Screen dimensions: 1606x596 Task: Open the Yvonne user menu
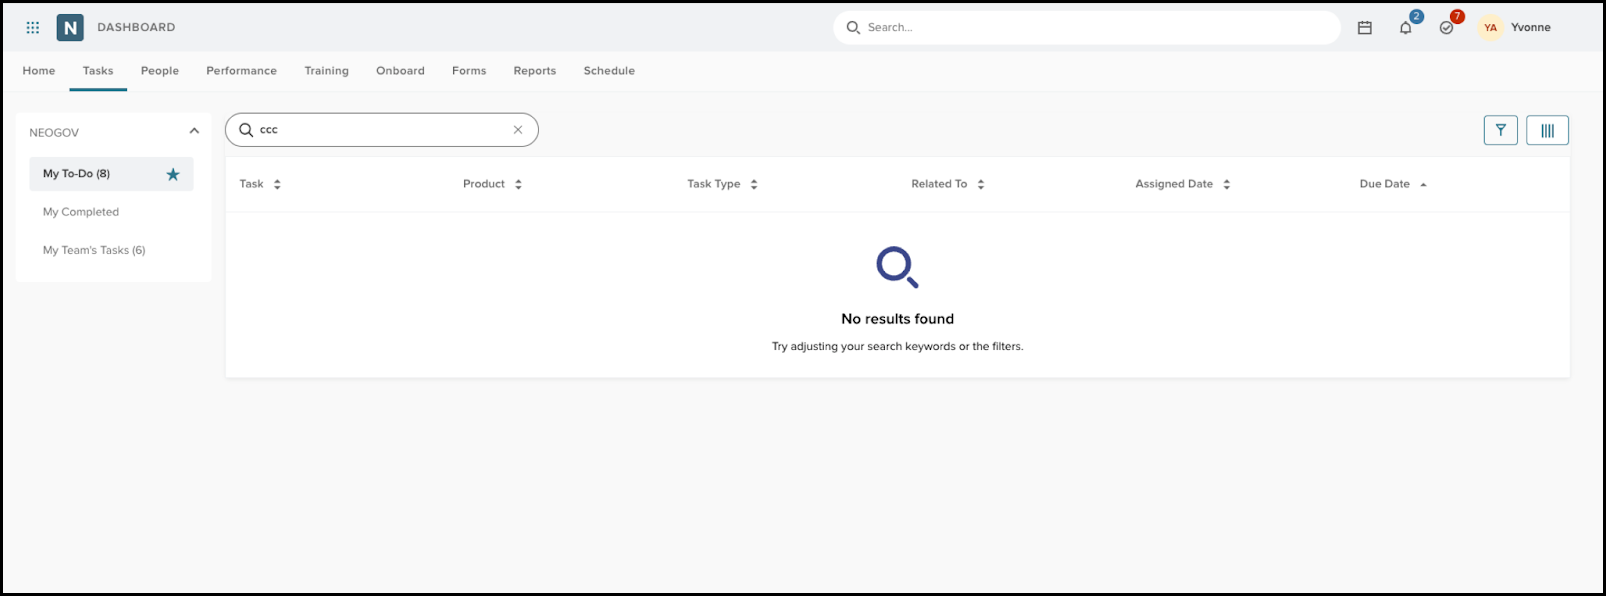1530,28
